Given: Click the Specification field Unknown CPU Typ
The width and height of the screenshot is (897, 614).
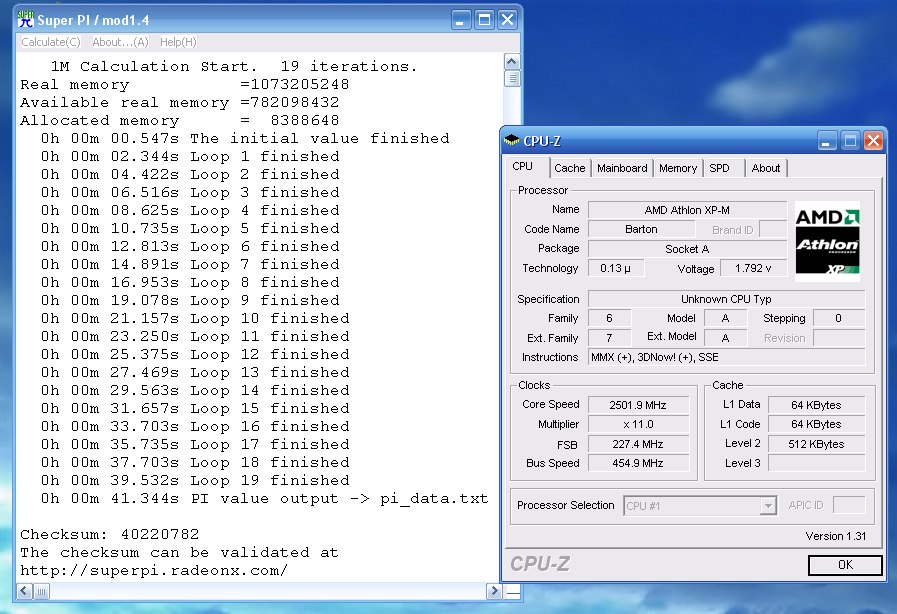Looking at the screenshot, I should (727, 299).
